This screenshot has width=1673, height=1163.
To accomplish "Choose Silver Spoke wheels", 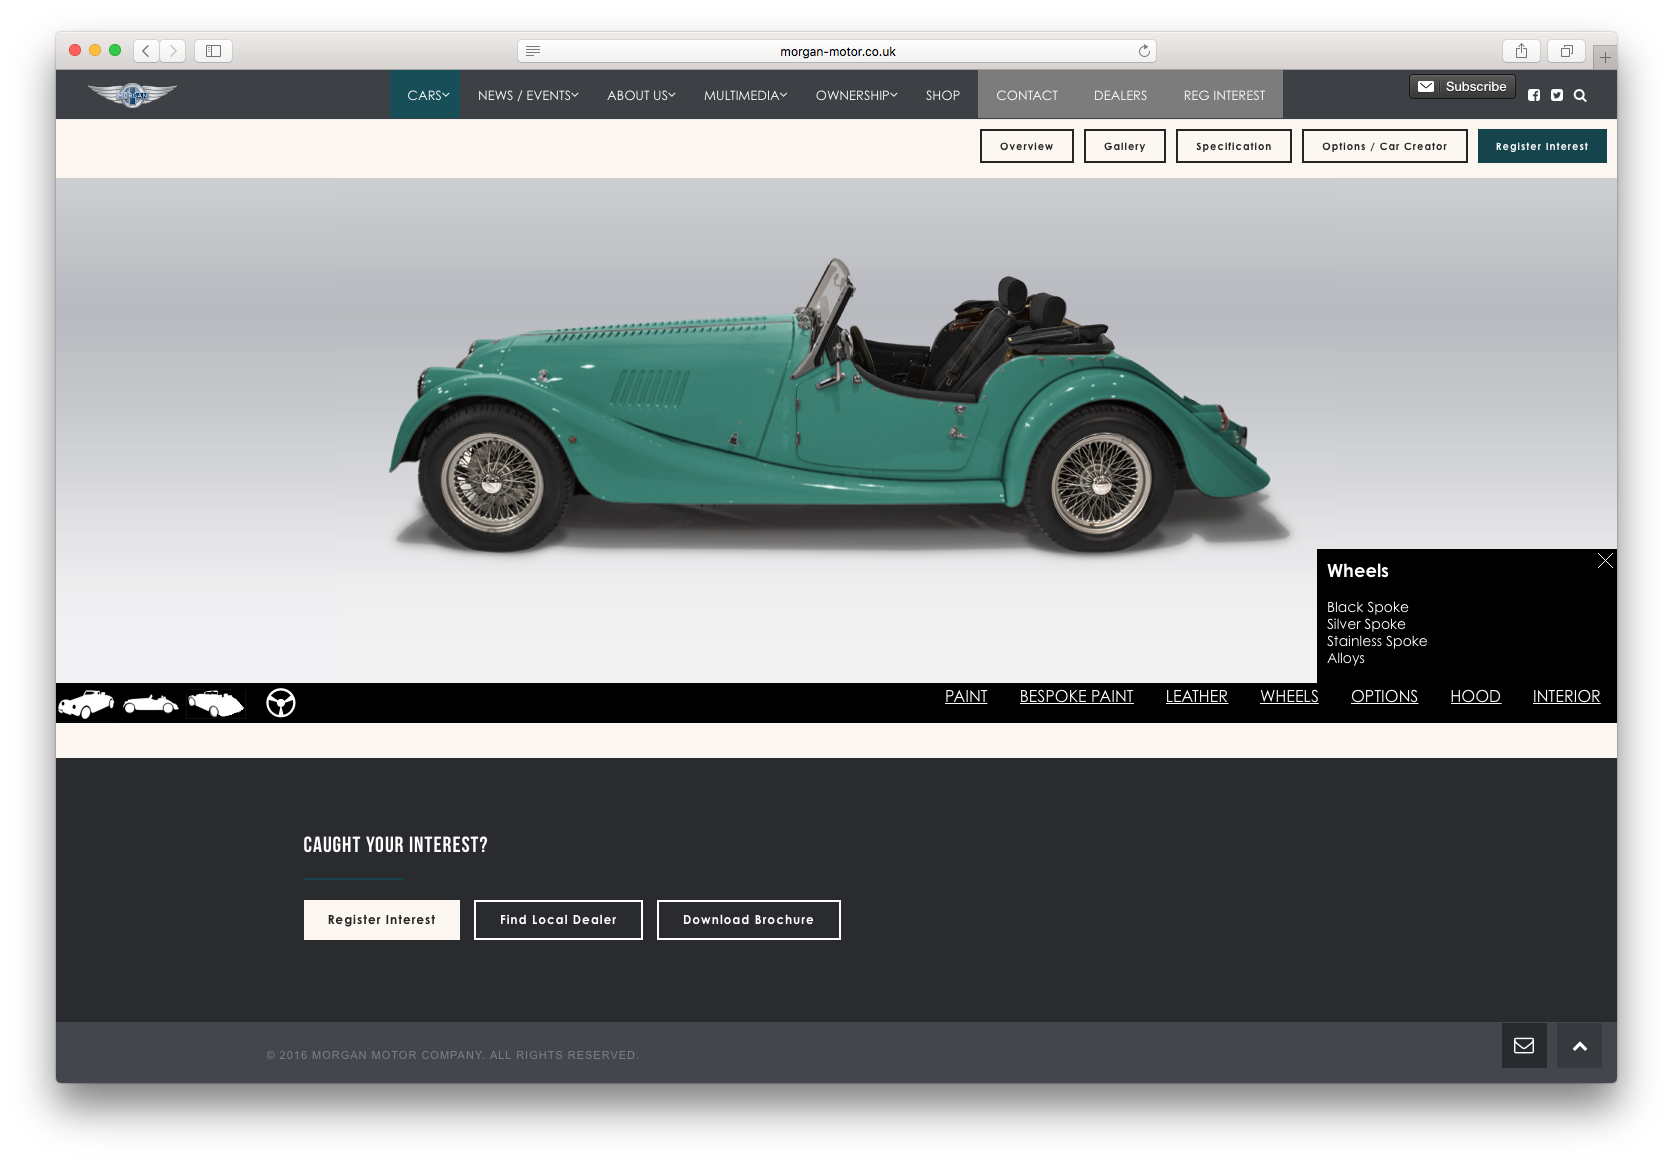I will (1366, 624).
